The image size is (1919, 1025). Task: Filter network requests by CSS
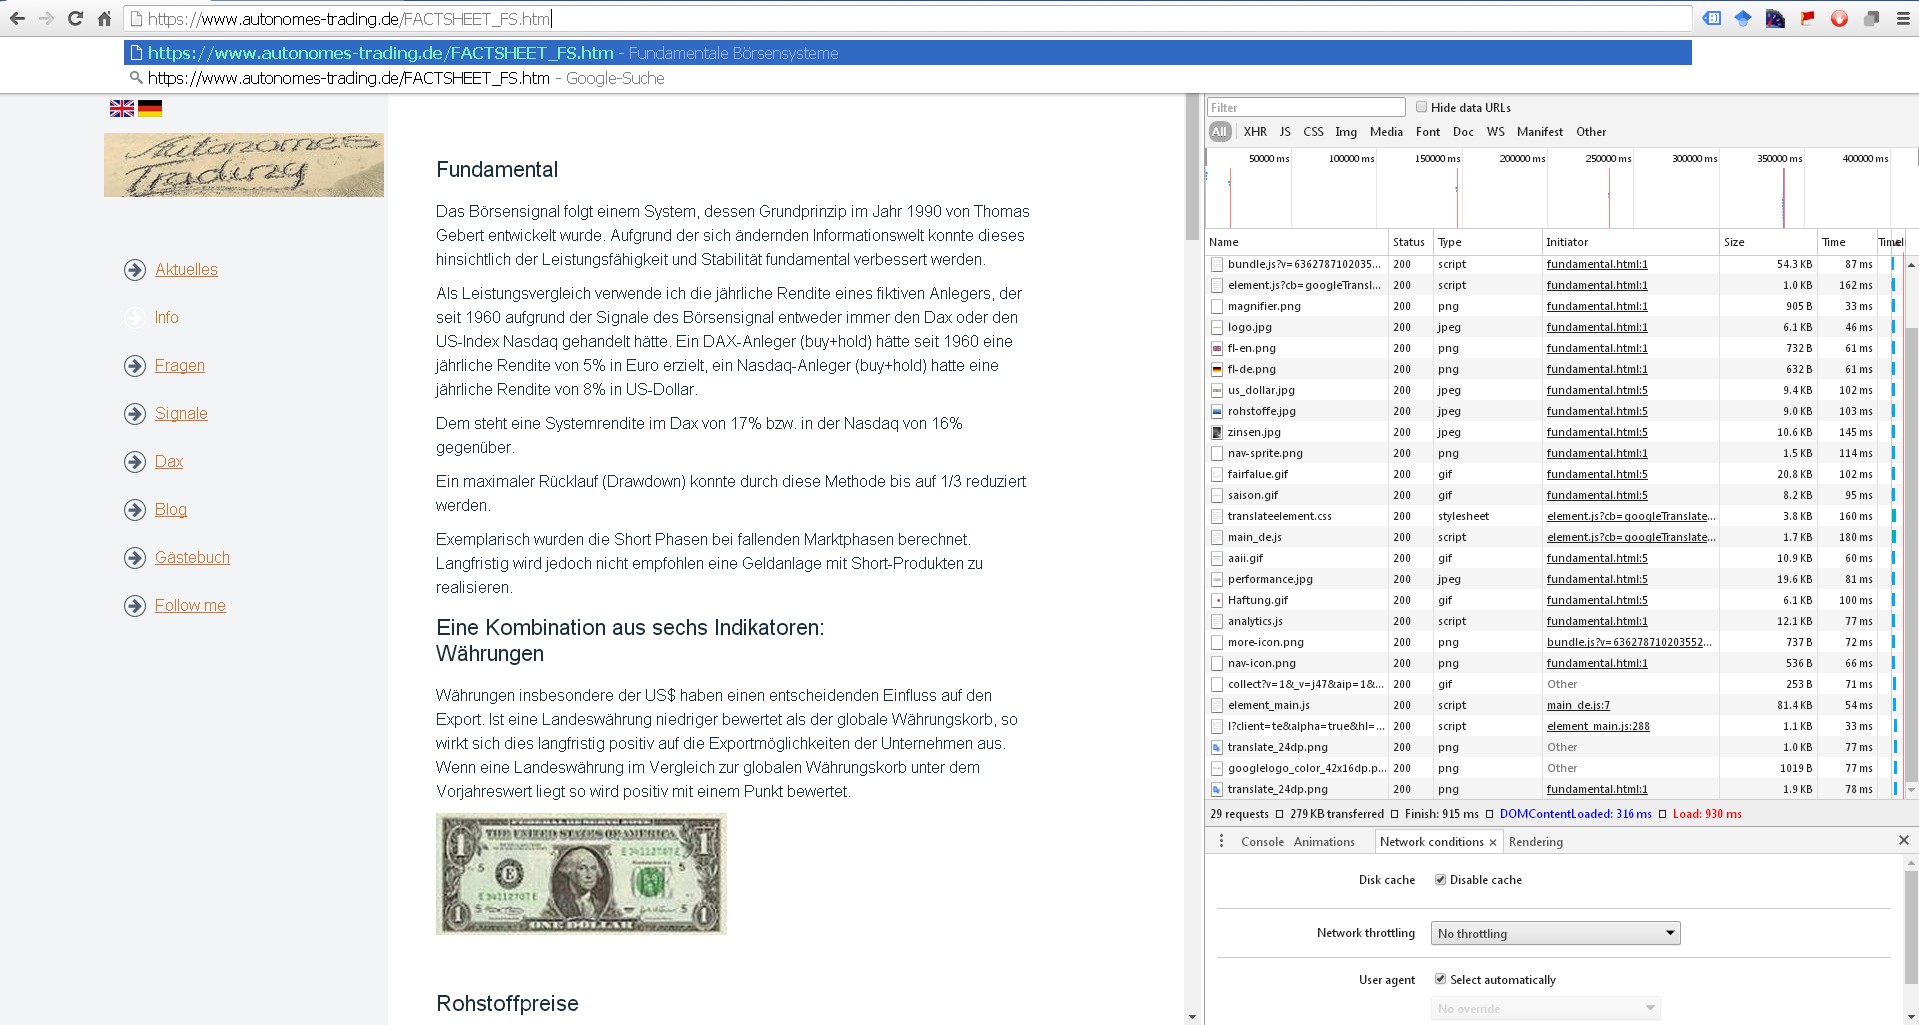coord(1313,132)
